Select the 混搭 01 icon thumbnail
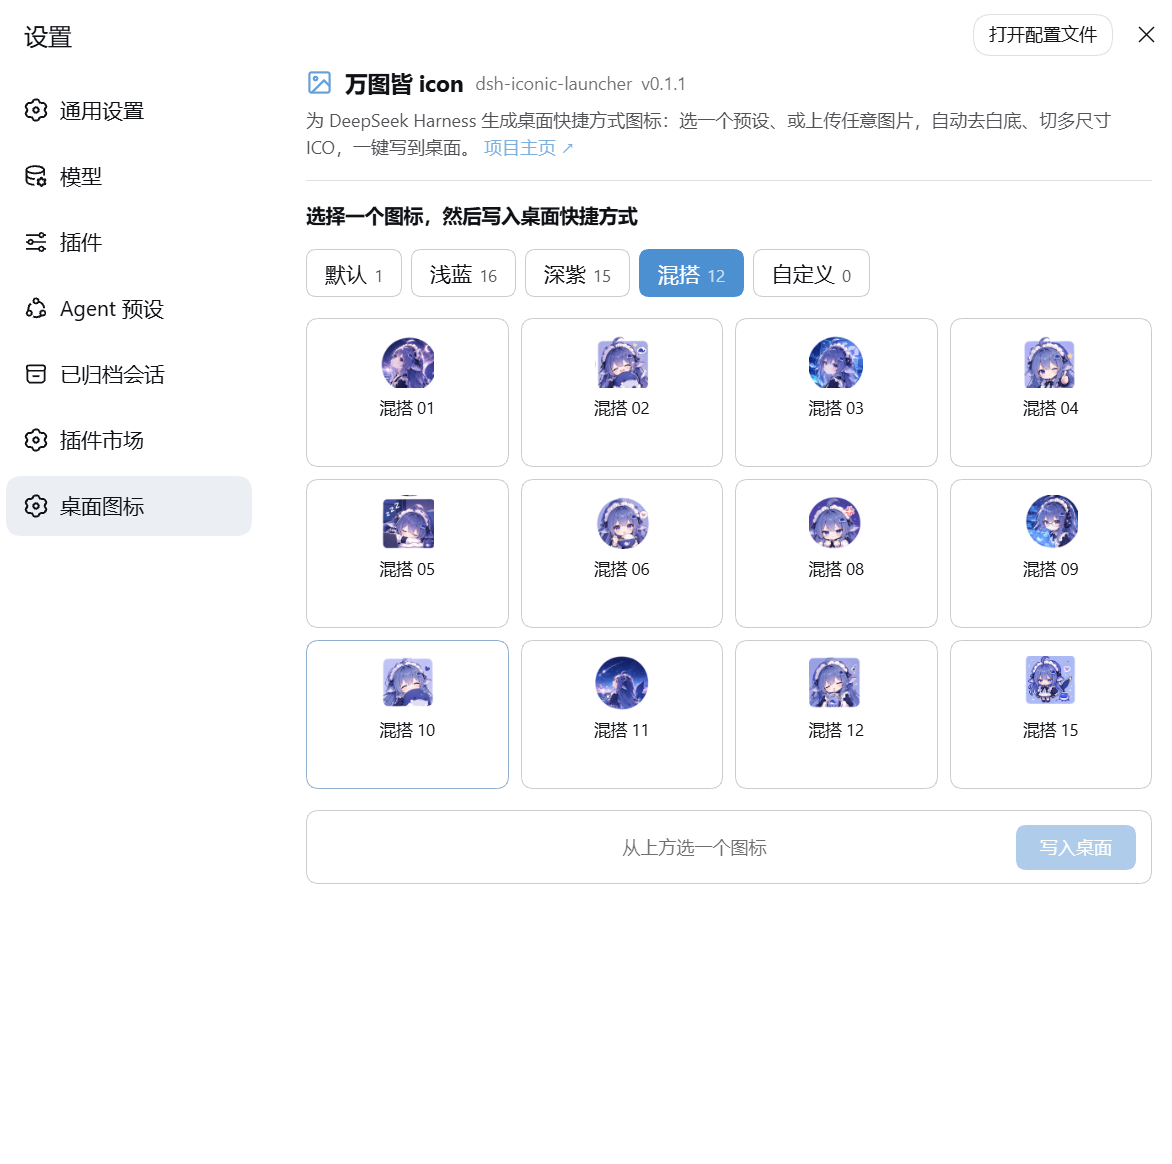The width and height of the screenshot is (1172, 1164). coord(407,363)
